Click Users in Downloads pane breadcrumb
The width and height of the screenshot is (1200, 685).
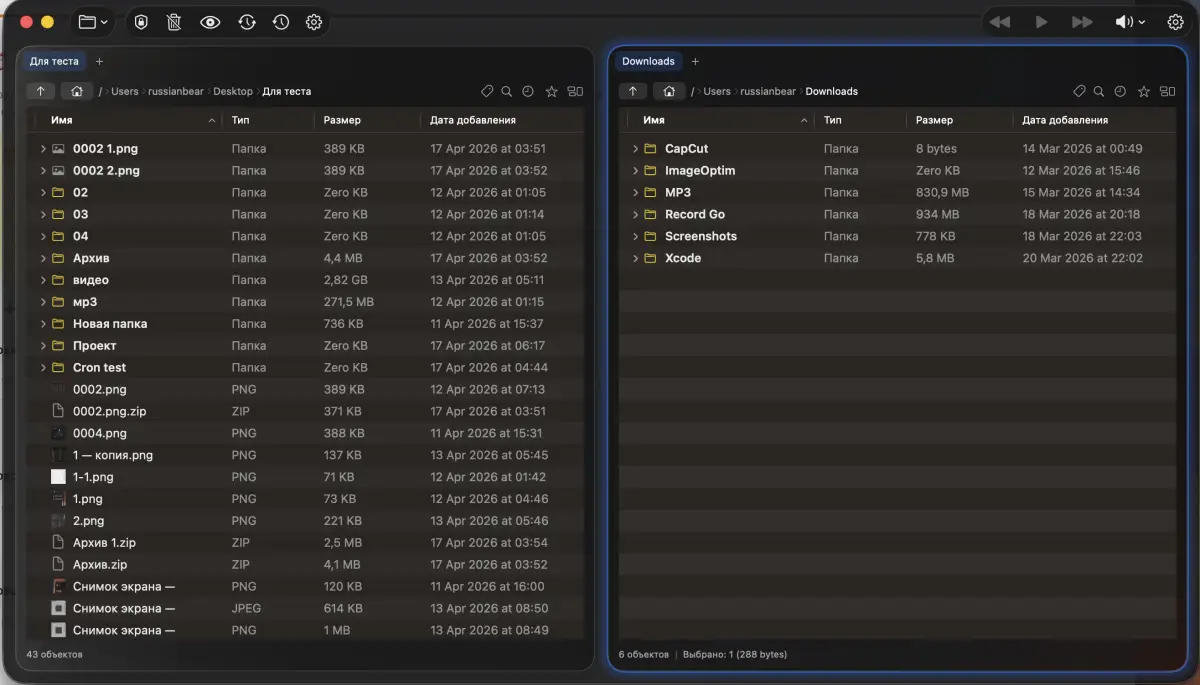(x=717, y=91)
